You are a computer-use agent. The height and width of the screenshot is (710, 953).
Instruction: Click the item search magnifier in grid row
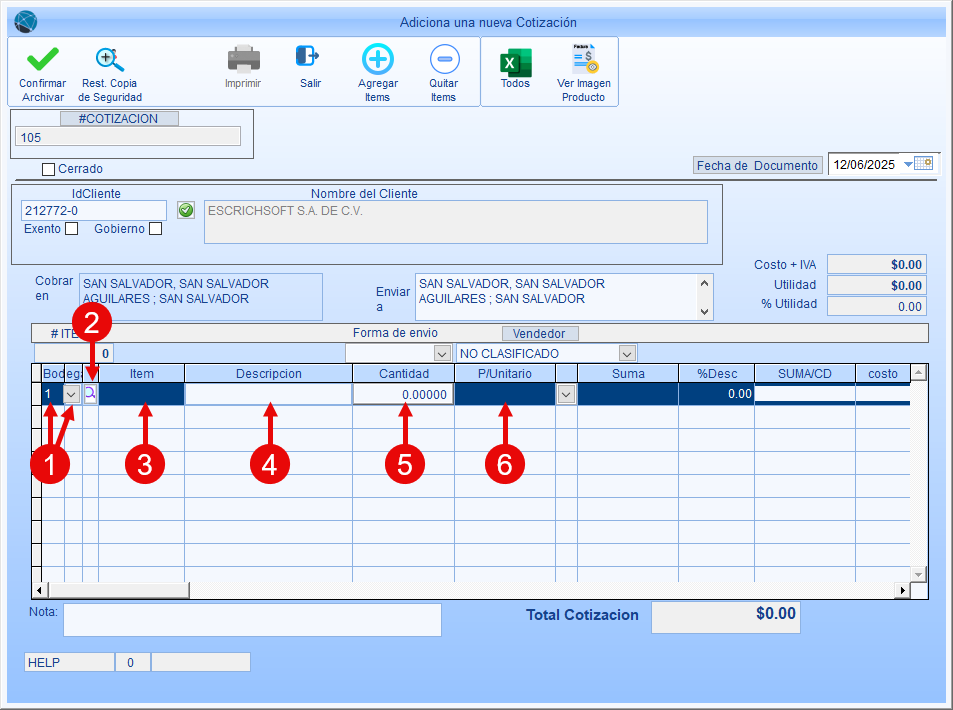[90, 394]
